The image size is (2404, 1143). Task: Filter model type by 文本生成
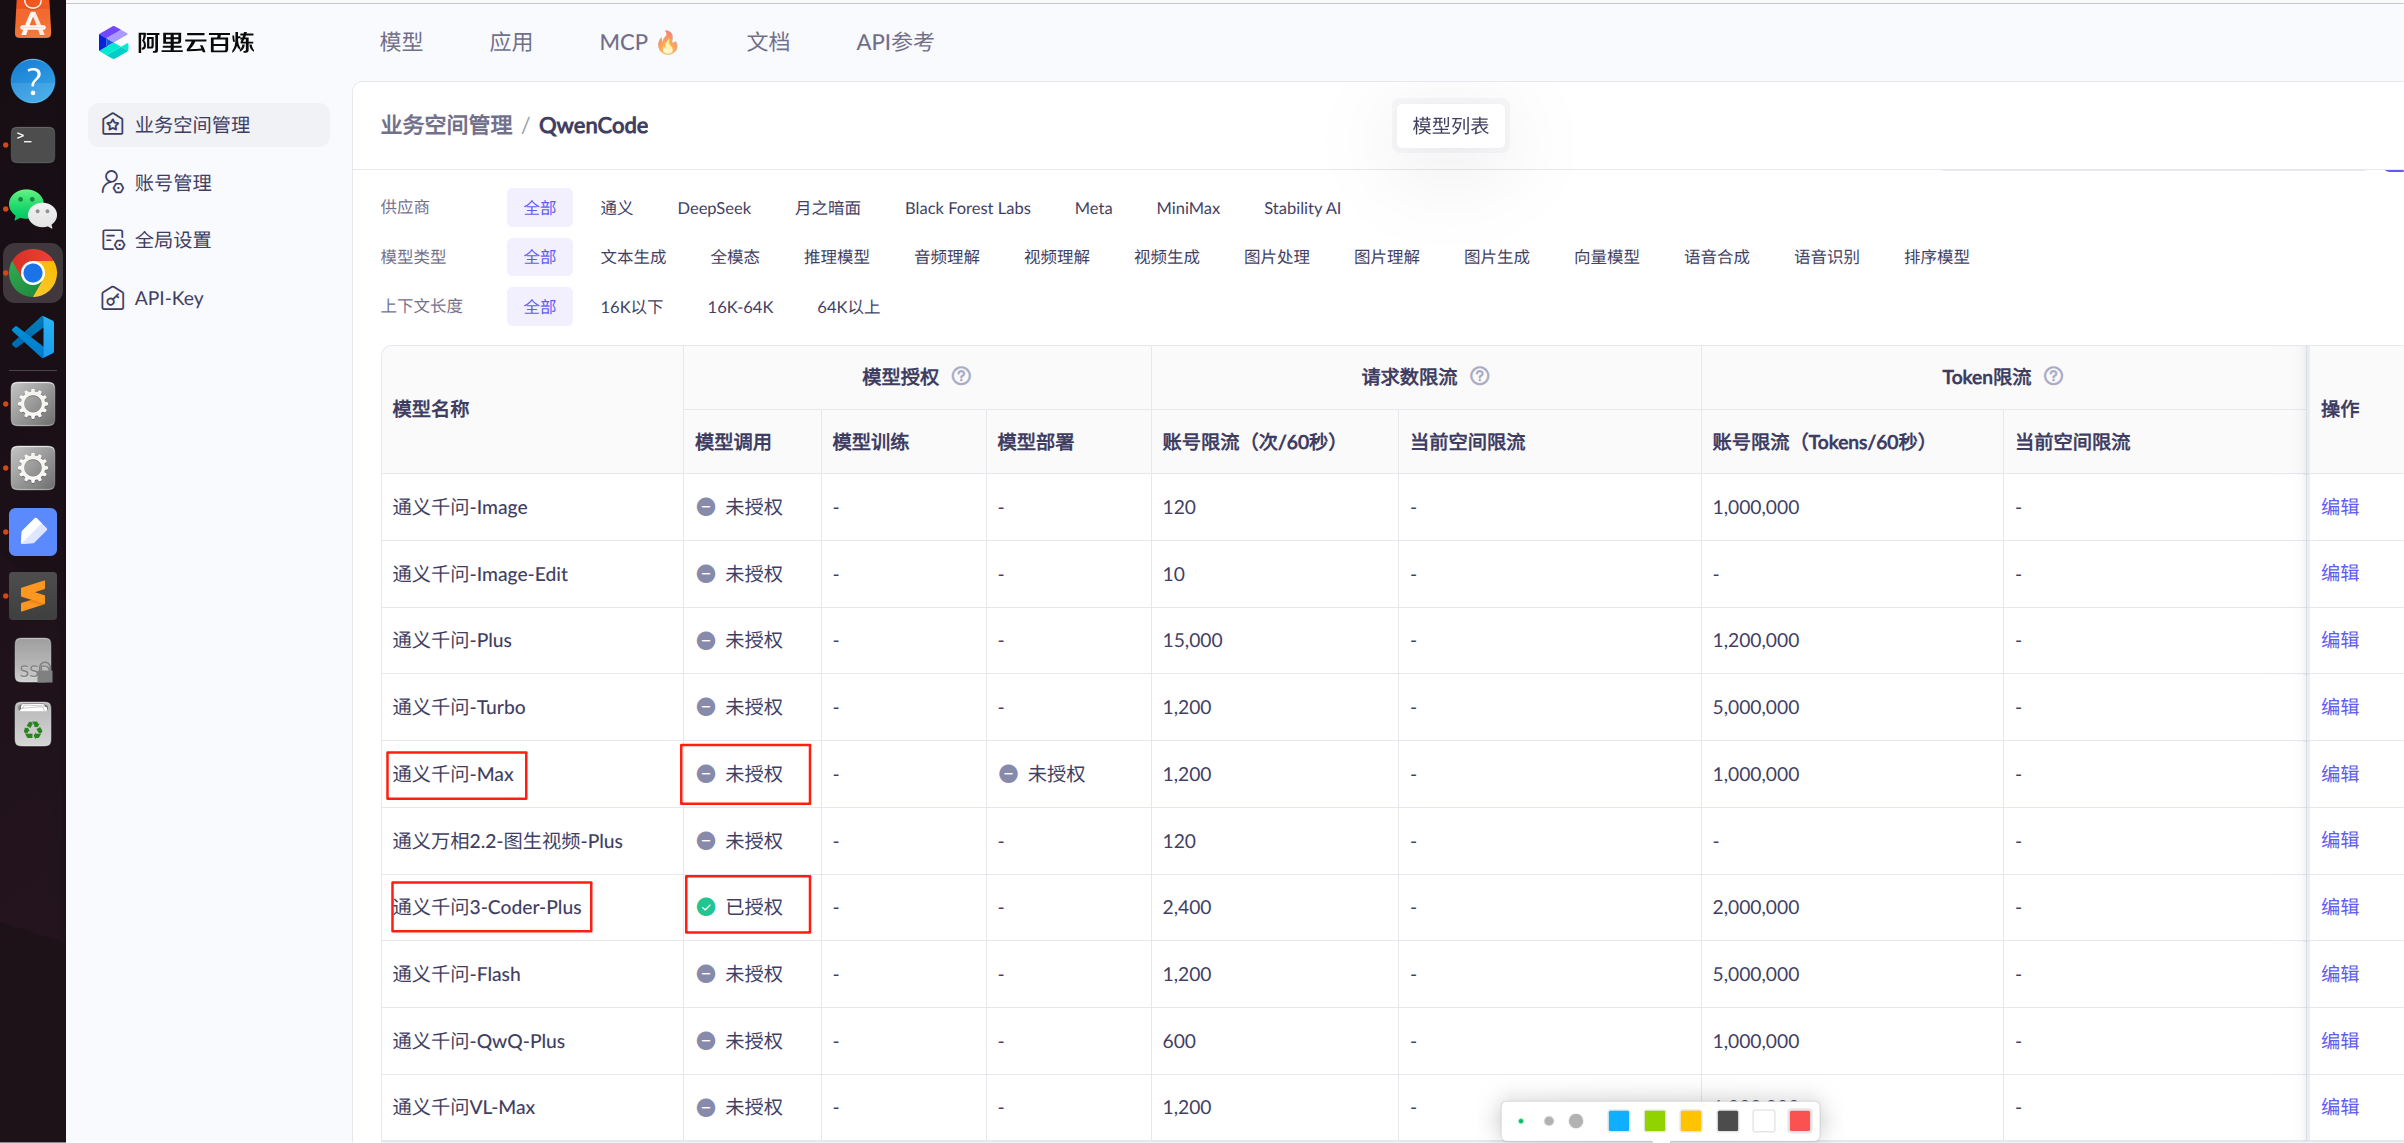pos(633,257)
